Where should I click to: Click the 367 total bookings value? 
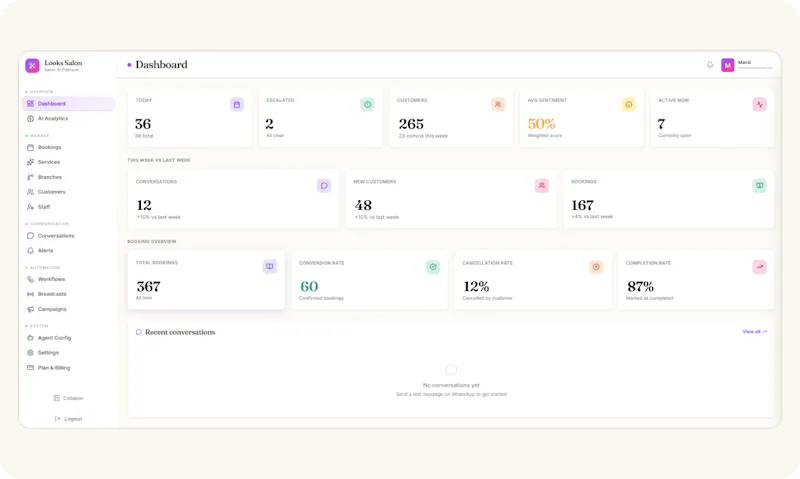click(x=148, y=286)
